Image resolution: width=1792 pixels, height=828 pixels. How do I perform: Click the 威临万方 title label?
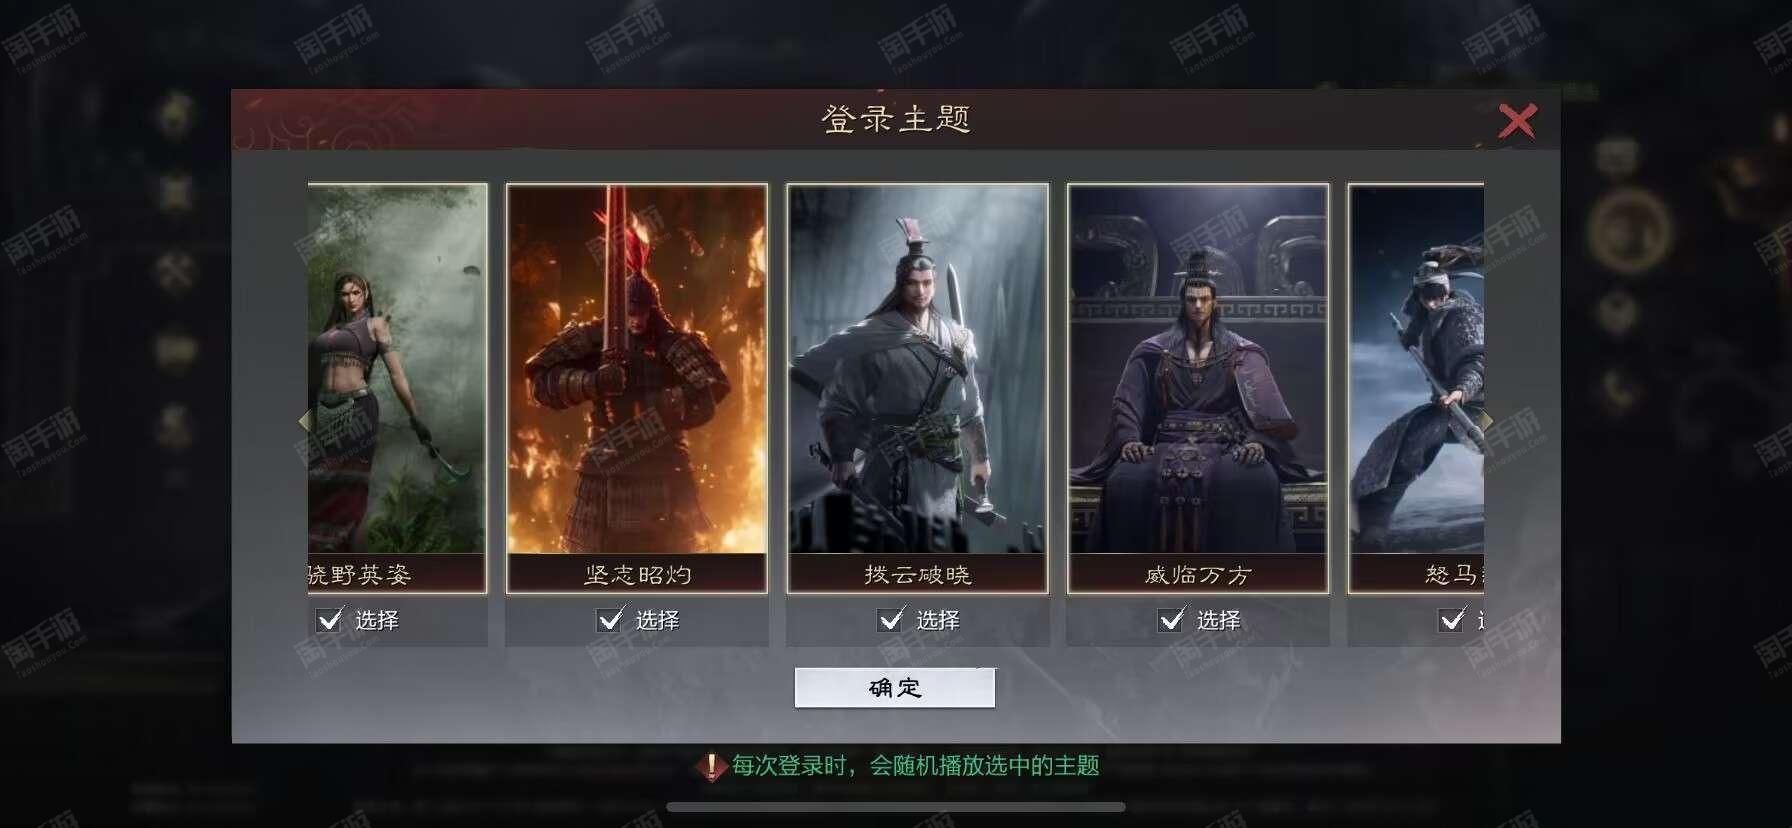click(1198, 575)
